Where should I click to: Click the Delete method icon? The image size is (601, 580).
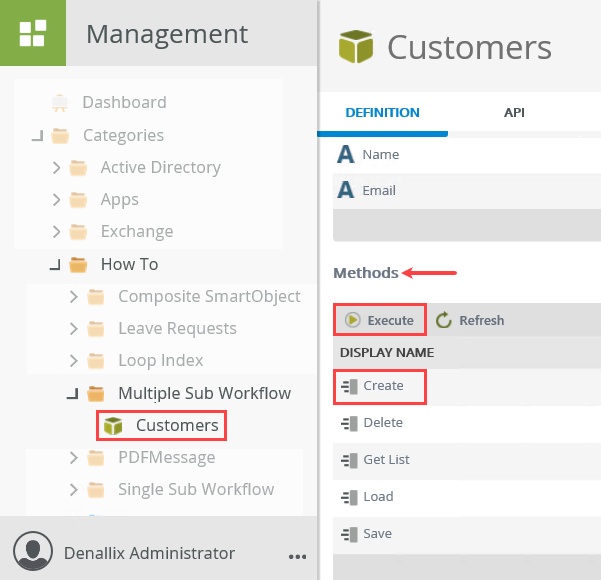coord(349,423)
